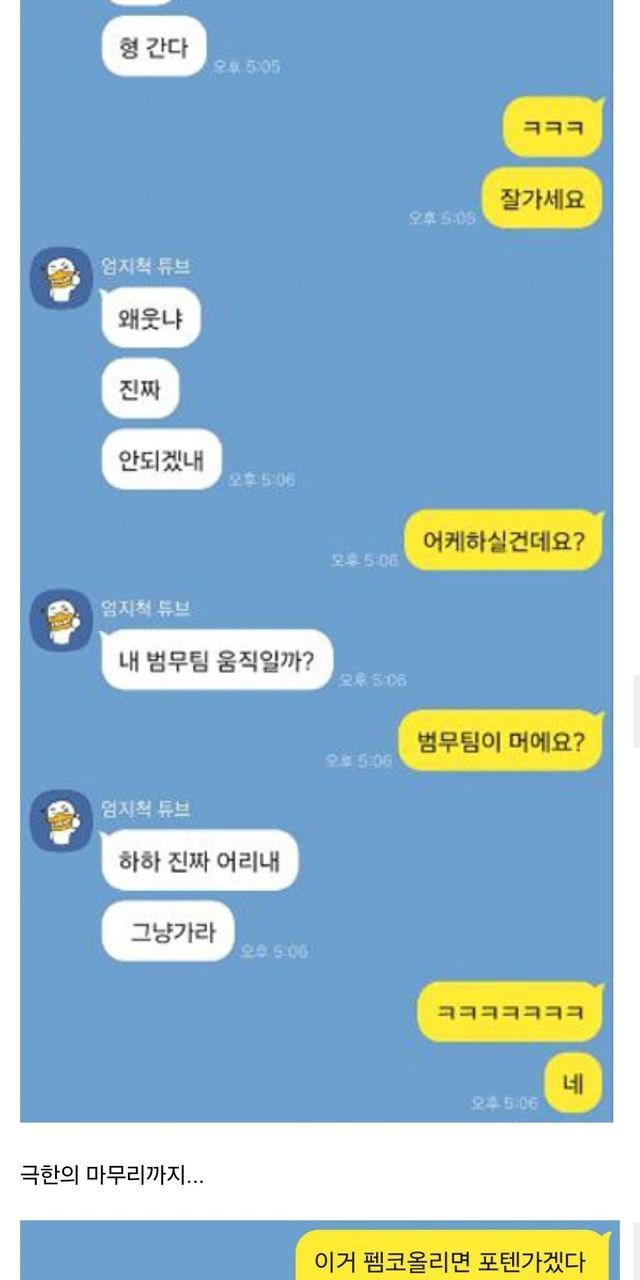Image resolution: width=640 pixels, height=1280 pixels.
Task: Tap the middle 엄지척 튜브 profile avatar
Action: [61, 620]
